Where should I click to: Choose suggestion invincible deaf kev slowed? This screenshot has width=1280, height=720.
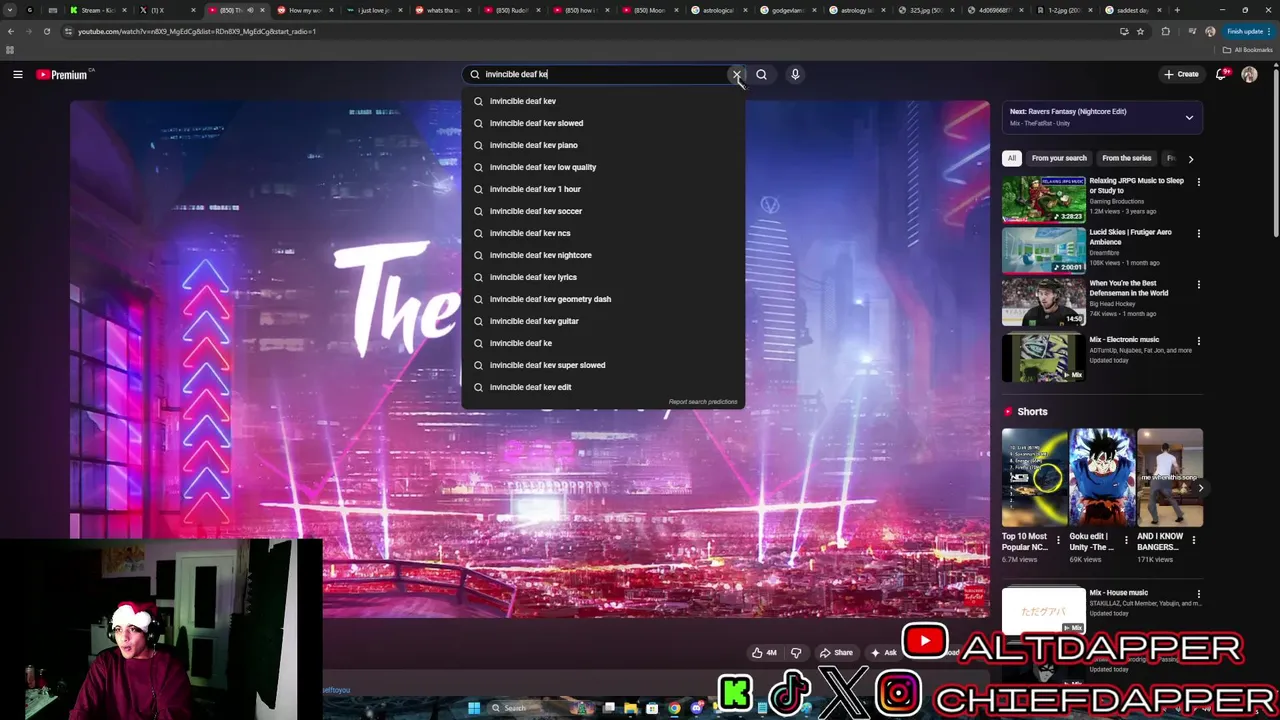[603, 123]
